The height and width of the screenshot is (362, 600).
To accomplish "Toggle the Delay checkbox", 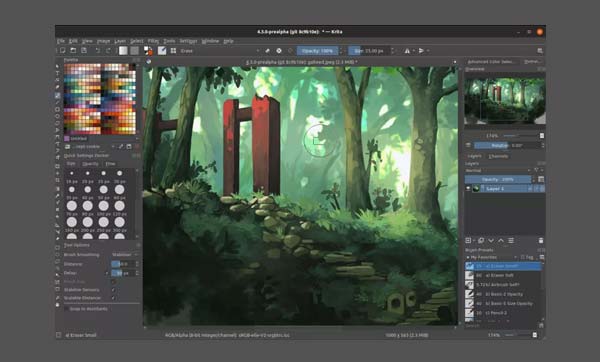I will coord(107,273).
